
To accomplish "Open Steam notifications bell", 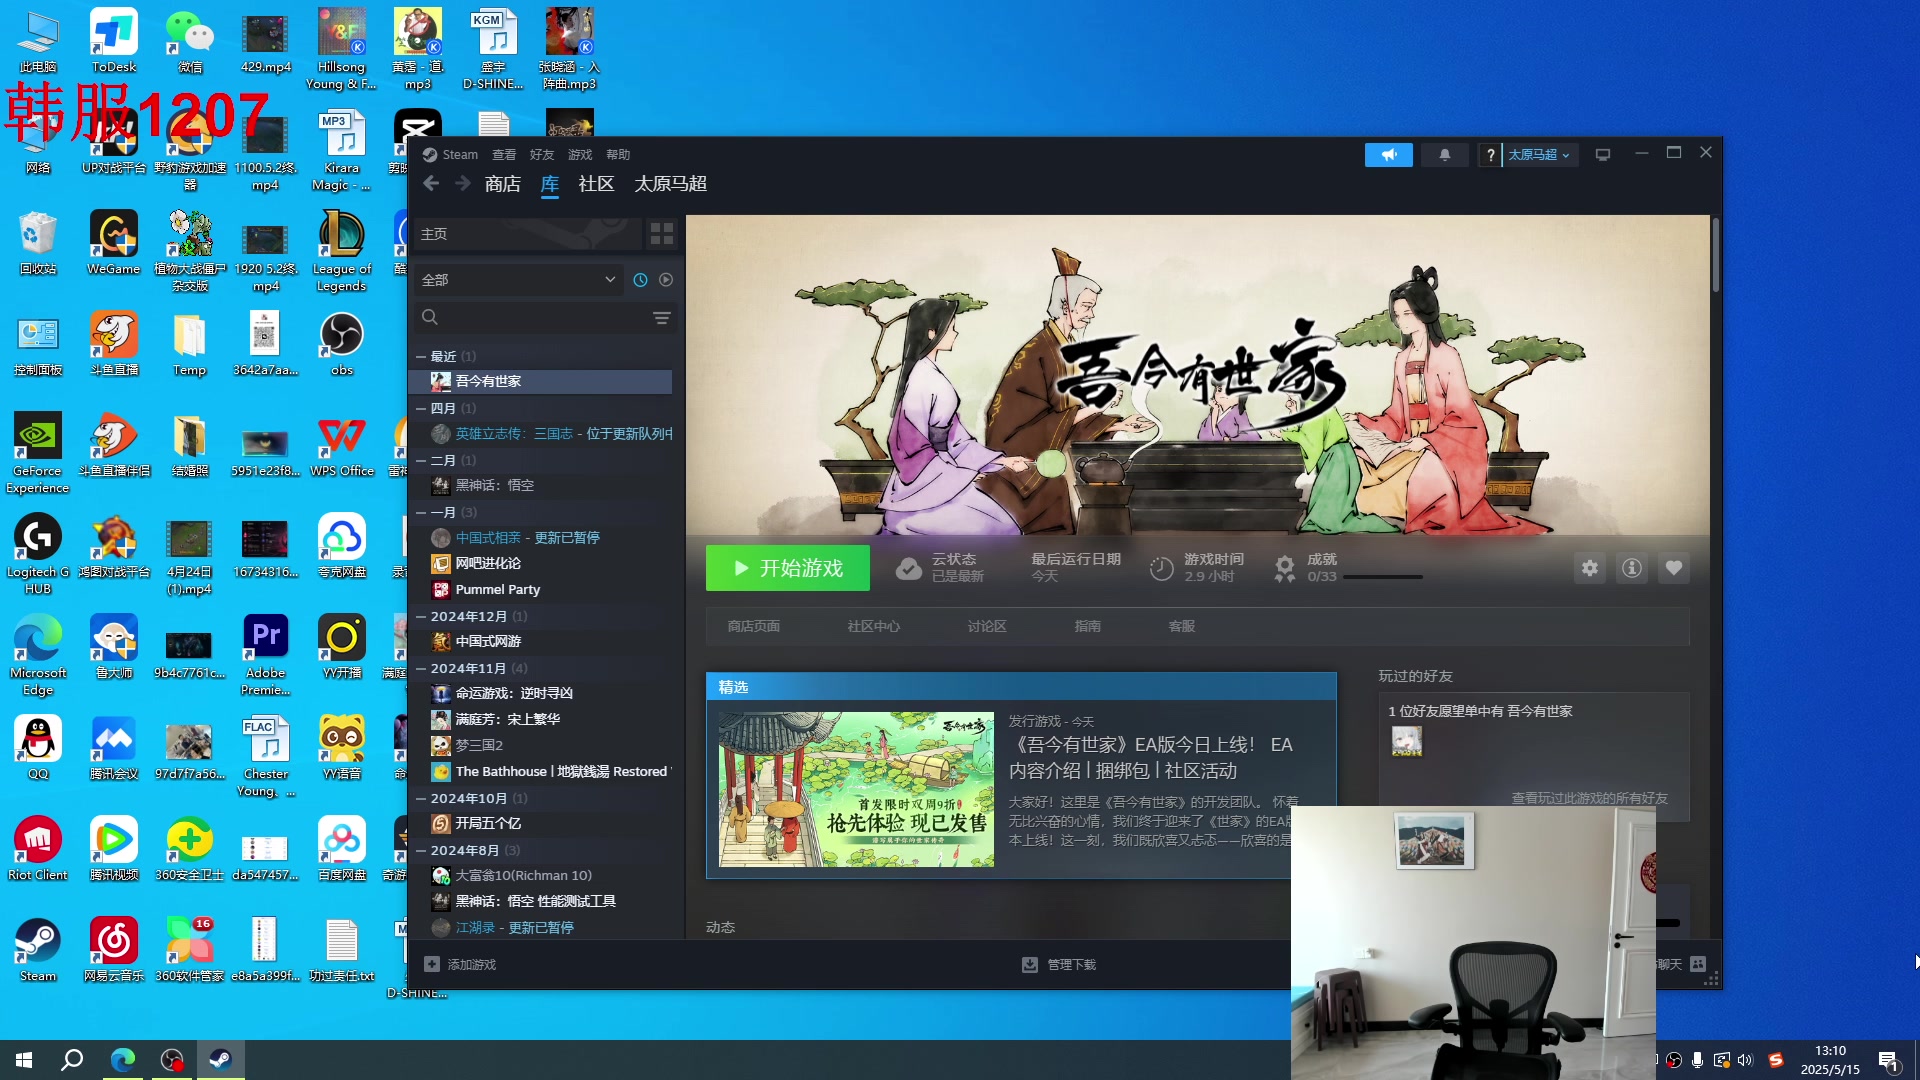I will point(1444,155).
